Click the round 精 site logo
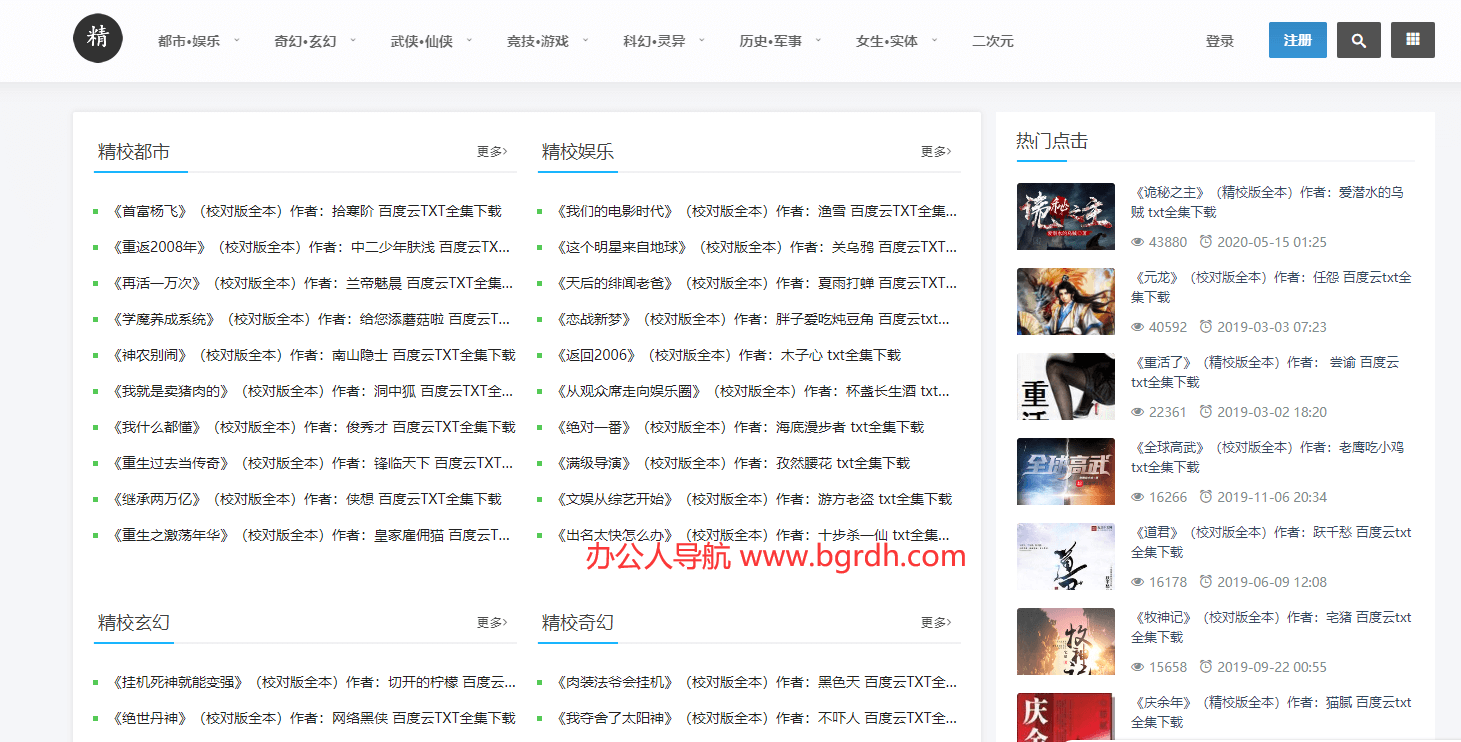Viewport: 1461px width, 742px height. point(98,38)
